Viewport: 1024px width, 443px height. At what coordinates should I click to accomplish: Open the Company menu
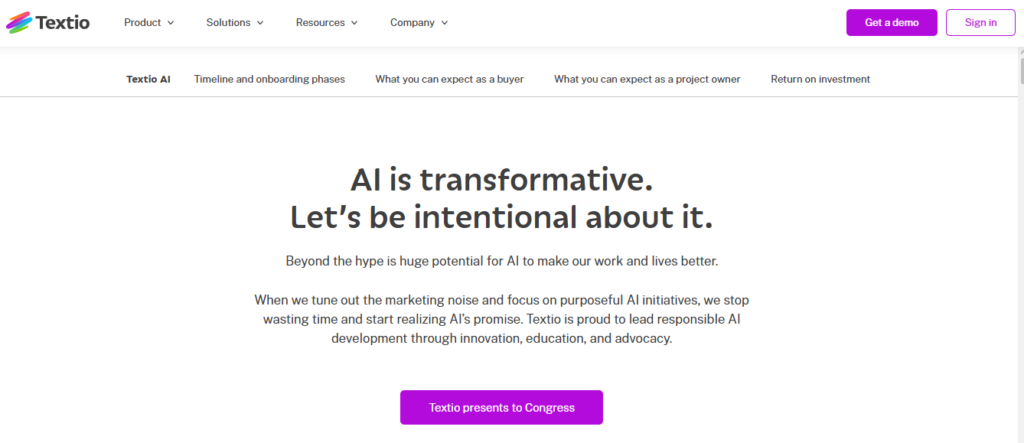pos(419,22)
